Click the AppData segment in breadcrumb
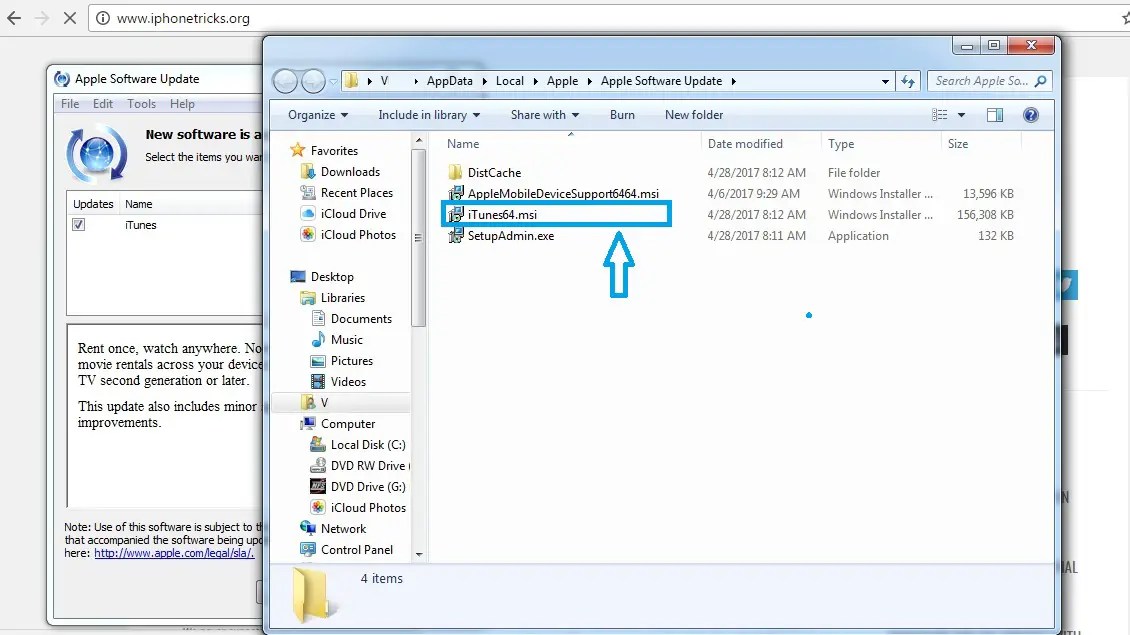Viewport: 1130px width, 635px height. [450, 81]
